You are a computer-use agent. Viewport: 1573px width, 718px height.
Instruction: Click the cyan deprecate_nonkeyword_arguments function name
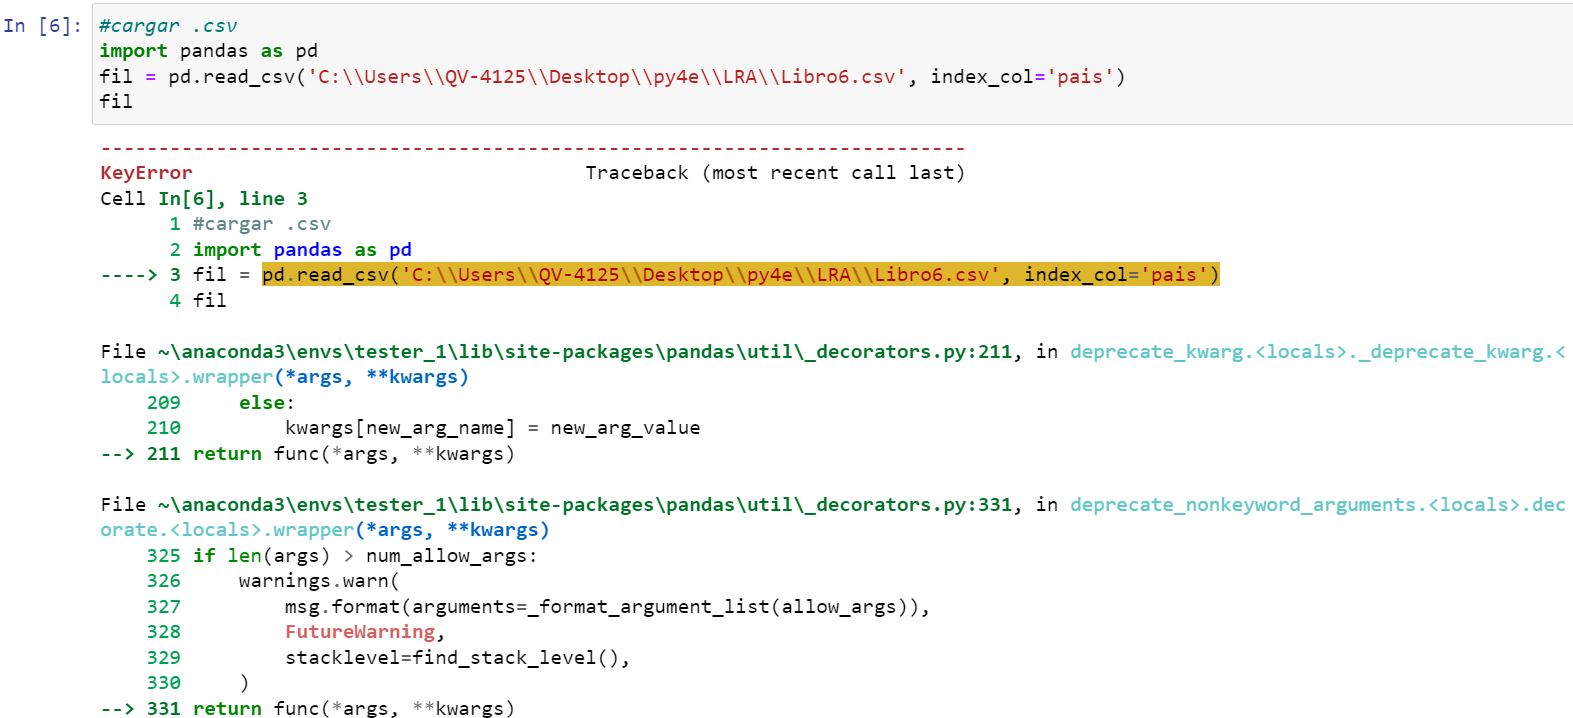click(1316, 505)
